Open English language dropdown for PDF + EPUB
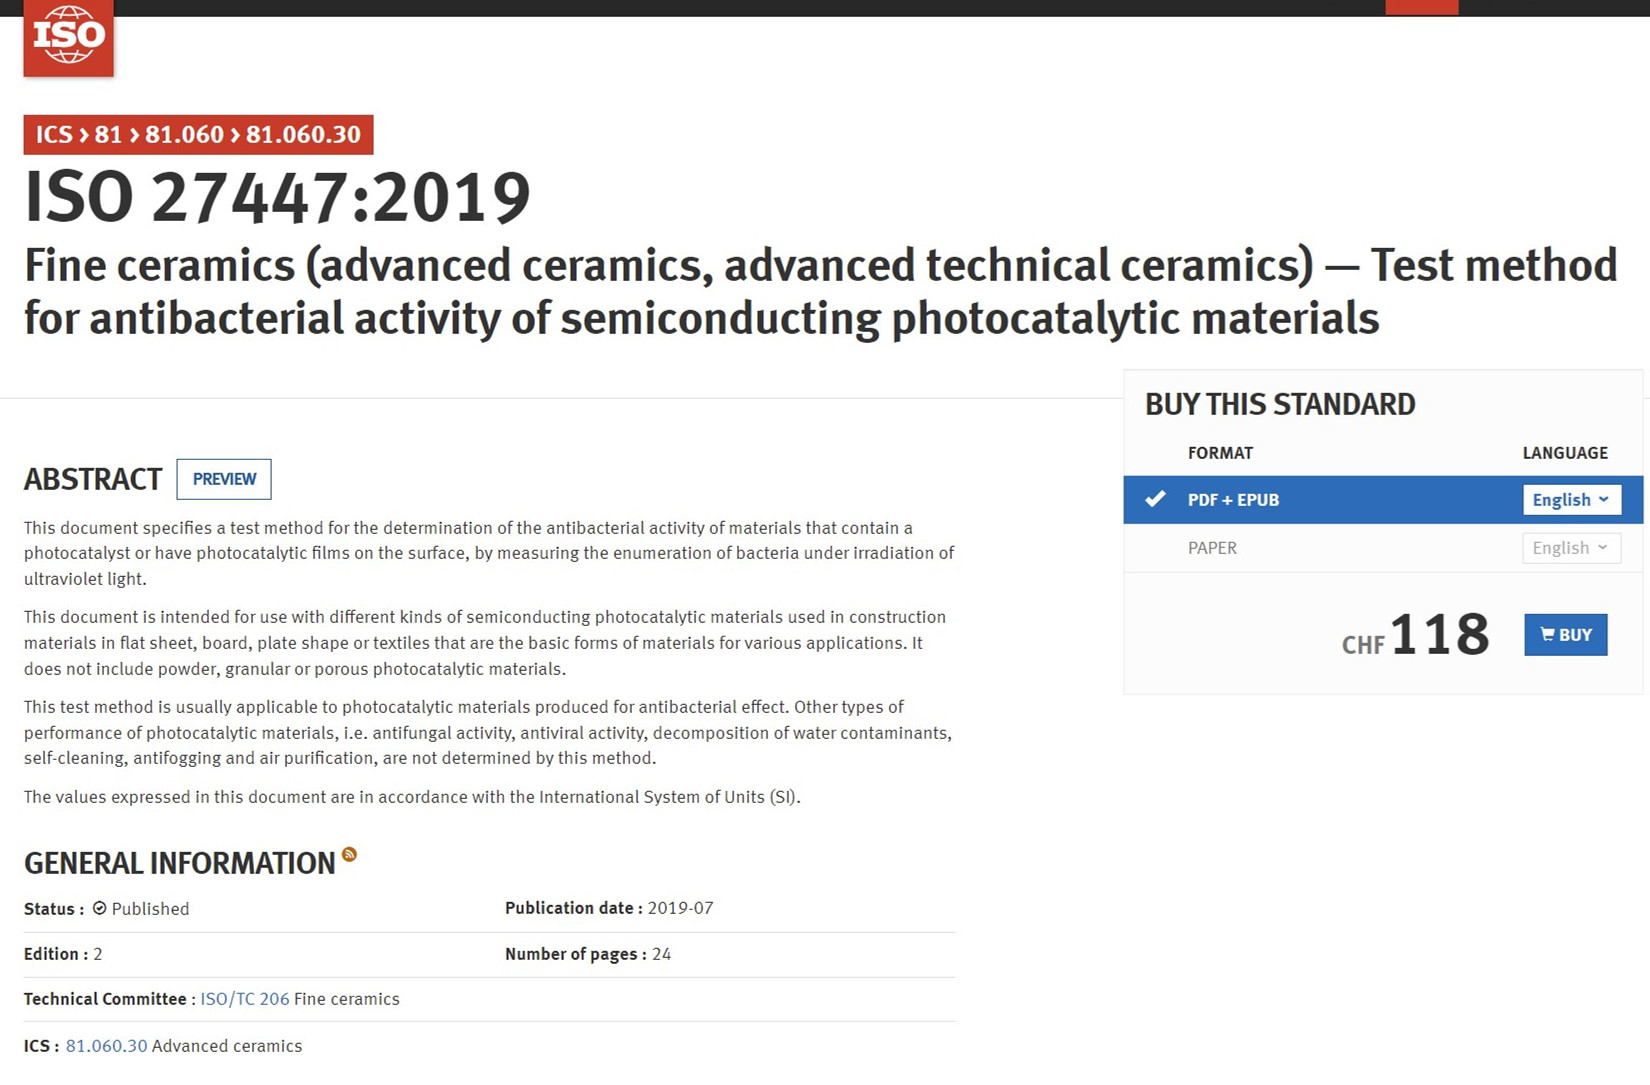This screenshot has height=1085, width=1650. coord(1571,500)
